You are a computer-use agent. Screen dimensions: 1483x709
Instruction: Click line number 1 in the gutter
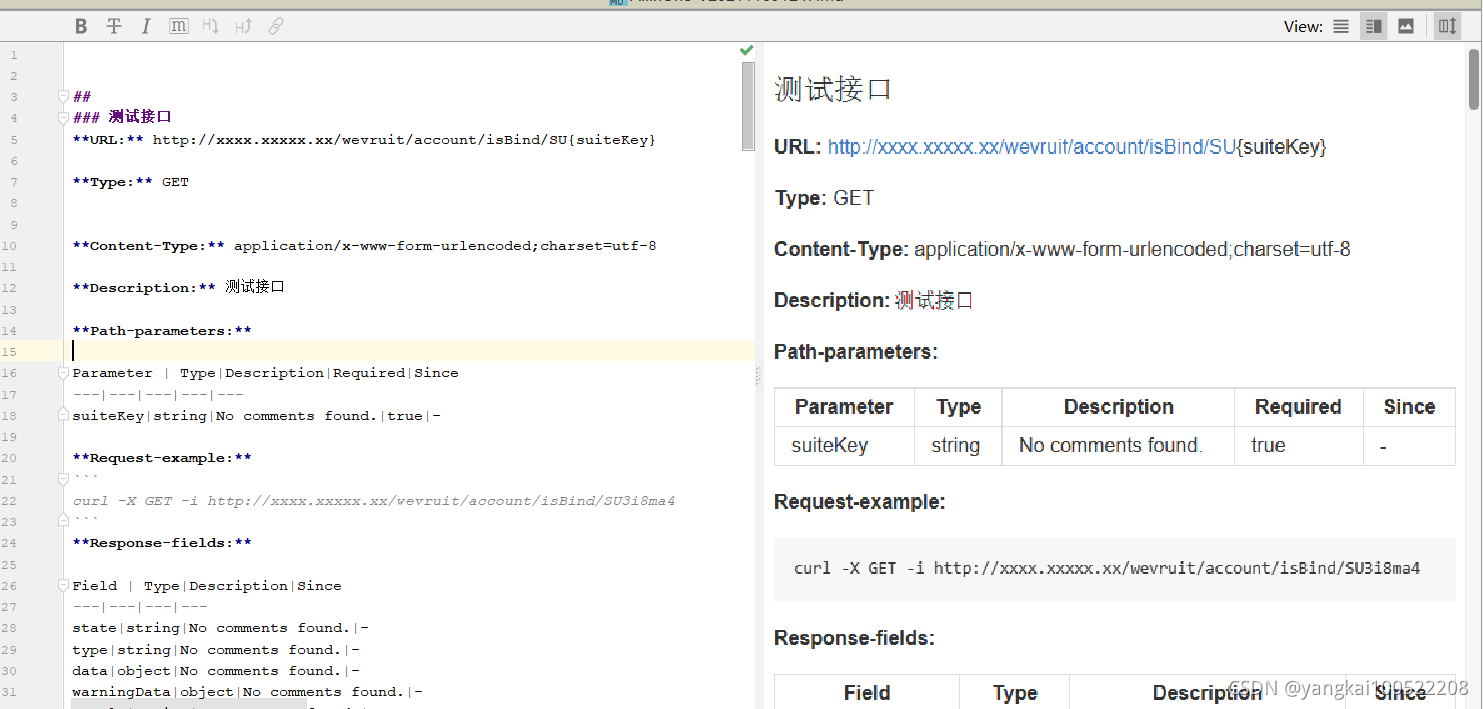14,55
